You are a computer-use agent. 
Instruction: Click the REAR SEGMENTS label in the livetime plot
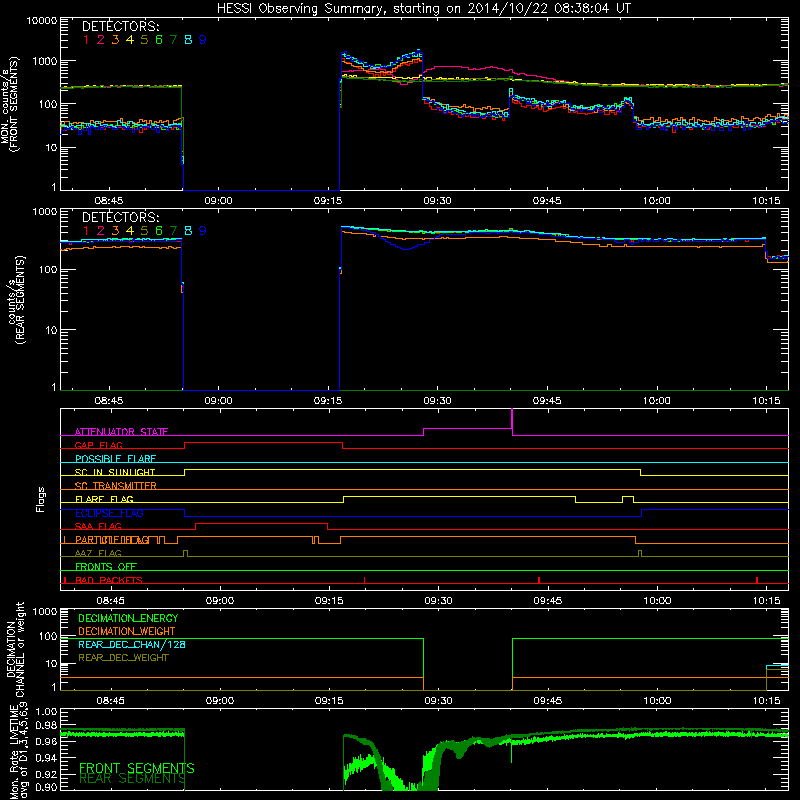click(132, 779)
